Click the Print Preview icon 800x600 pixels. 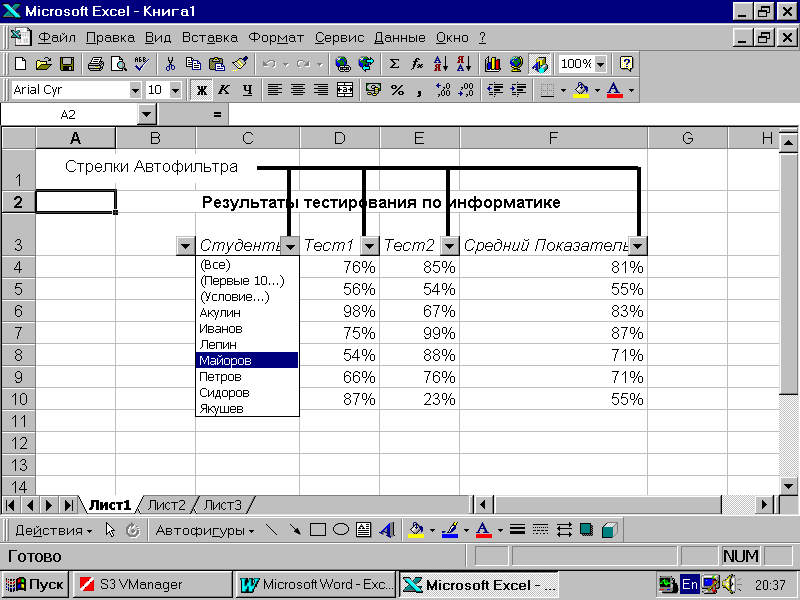coord(118,64)
